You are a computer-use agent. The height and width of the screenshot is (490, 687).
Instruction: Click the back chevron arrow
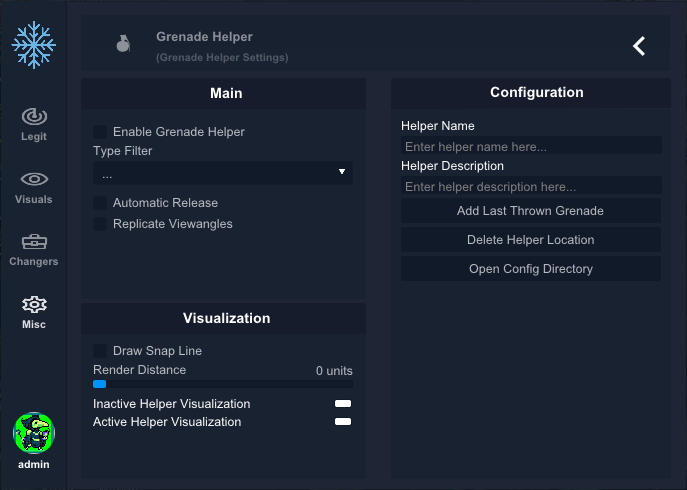(639, 46)
